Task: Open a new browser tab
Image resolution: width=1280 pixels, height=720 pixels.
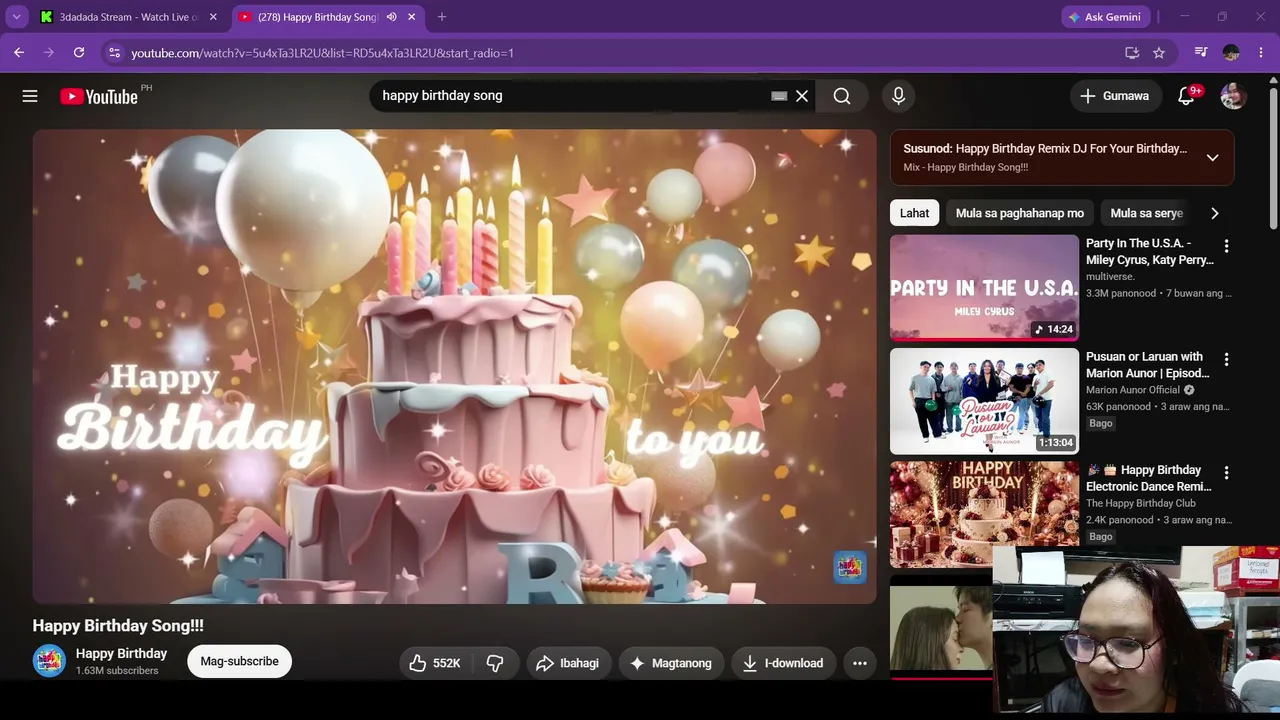Action: point(442,17)
